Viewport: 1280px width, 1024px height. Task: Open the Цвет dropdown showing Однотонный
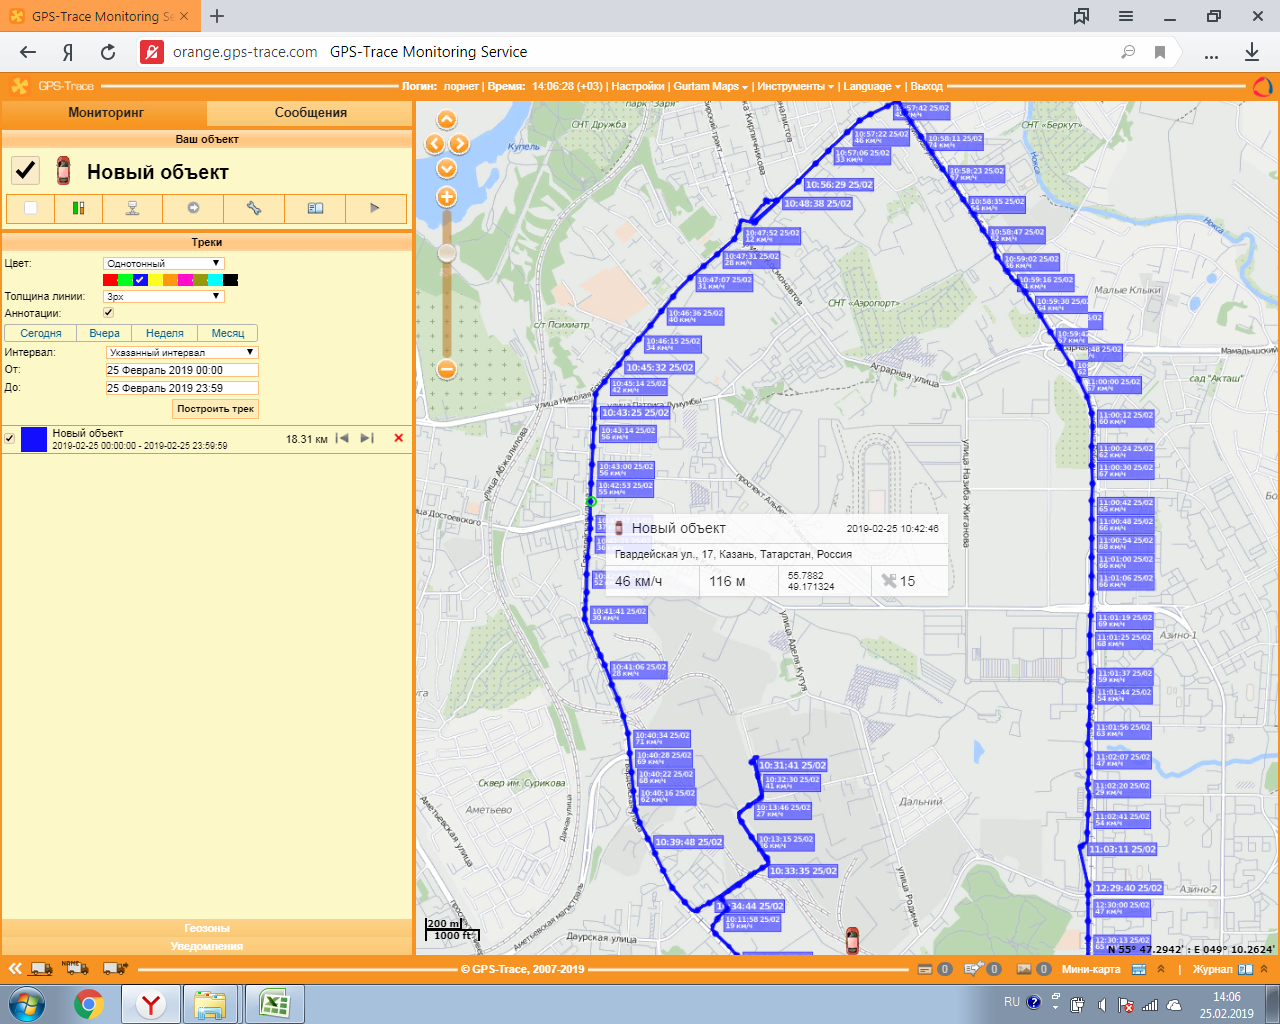coord(163,264)
